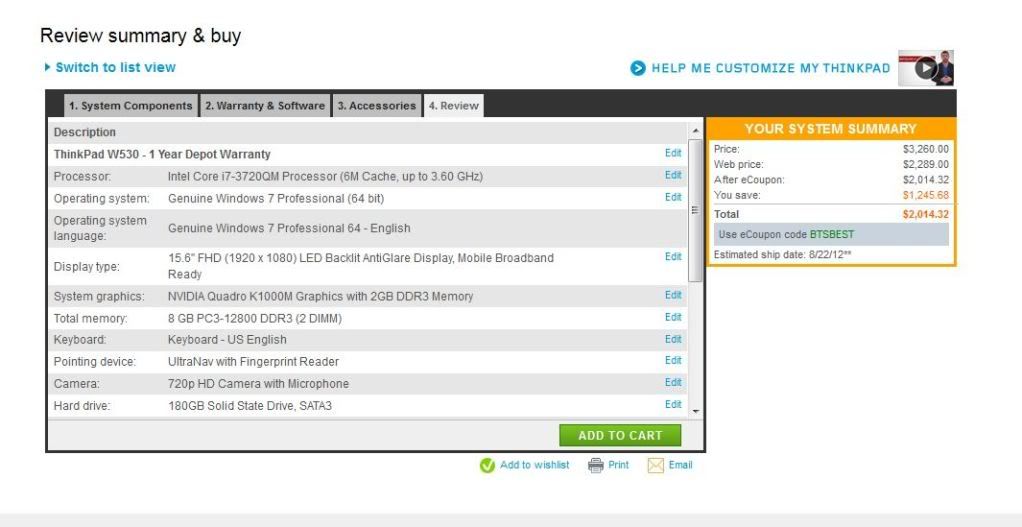This screenshot has width=1022, height=527.
Task: Select the Review tab
Action: pyautogui.click(x=453, y=106)
